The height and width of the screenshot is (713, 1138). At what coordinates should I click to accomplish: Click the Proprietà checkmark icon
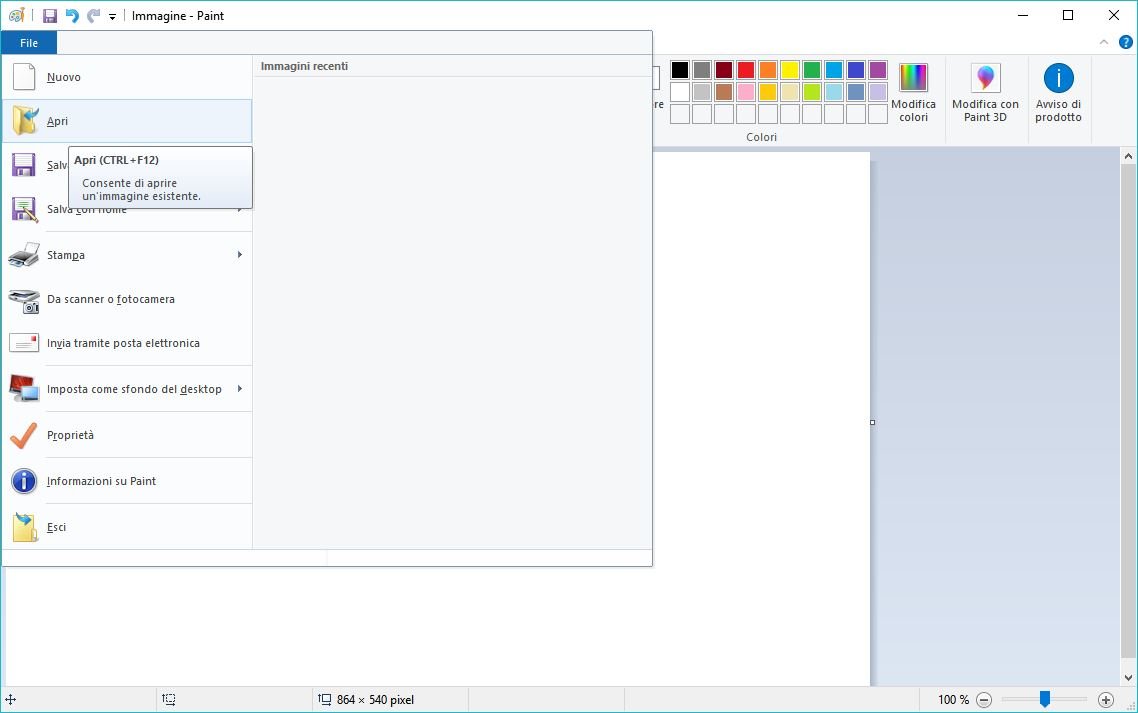click(x=24, y=435)
